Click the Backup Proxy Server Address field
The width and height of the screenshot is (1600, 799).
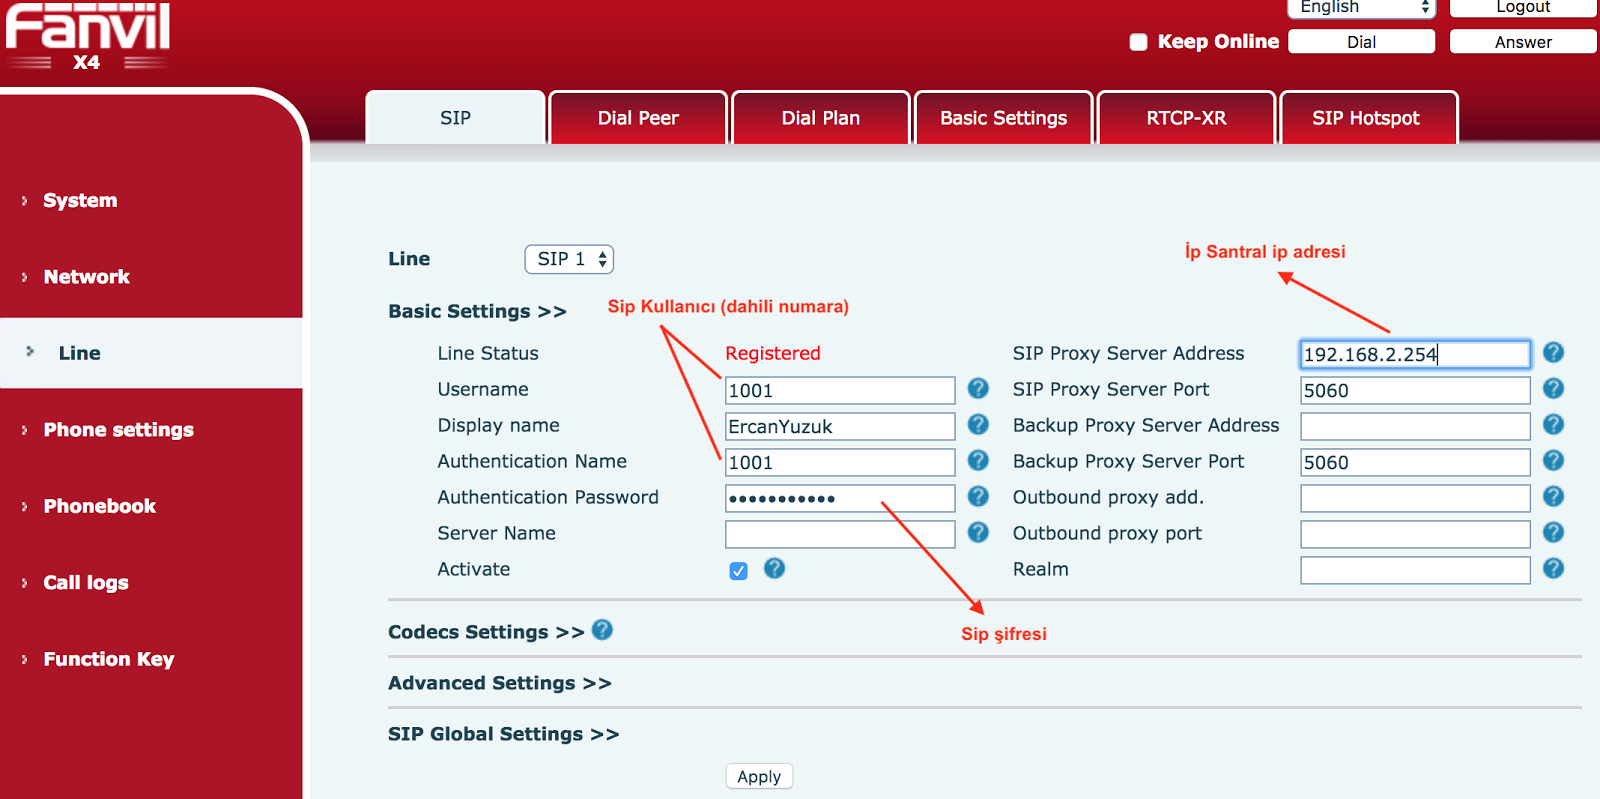(1415, 426)
